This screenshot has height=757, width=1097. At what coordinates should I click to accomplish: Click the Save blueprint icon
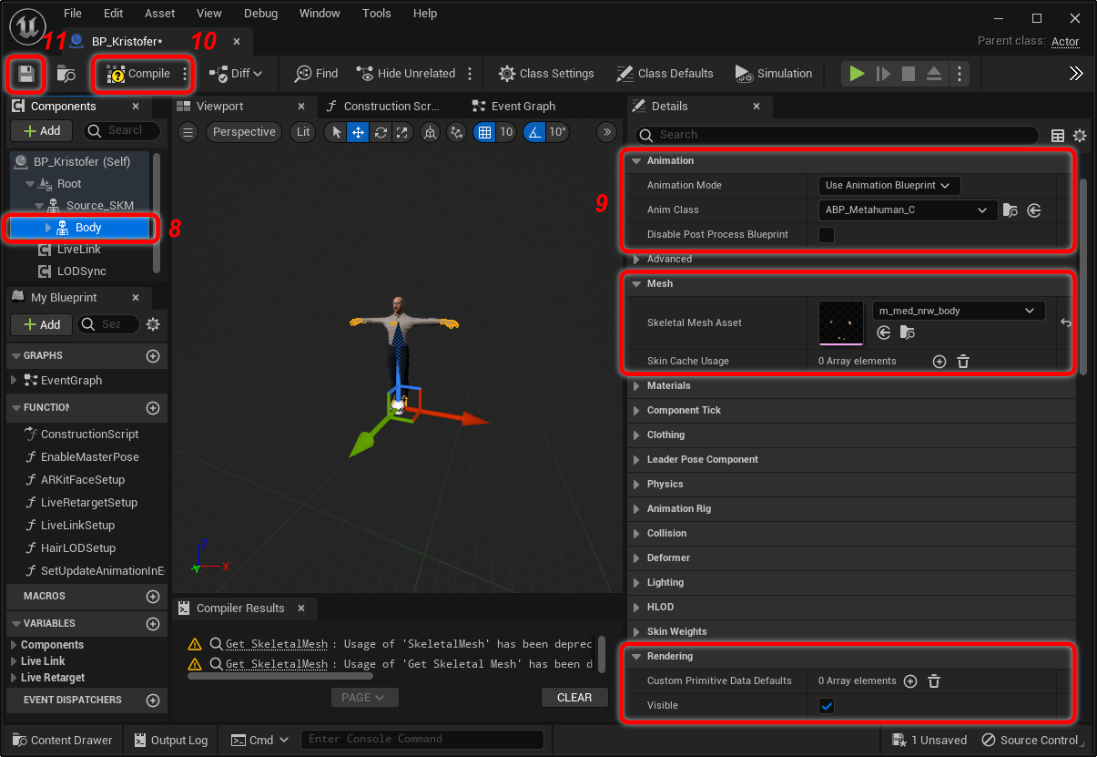(26, 74)
